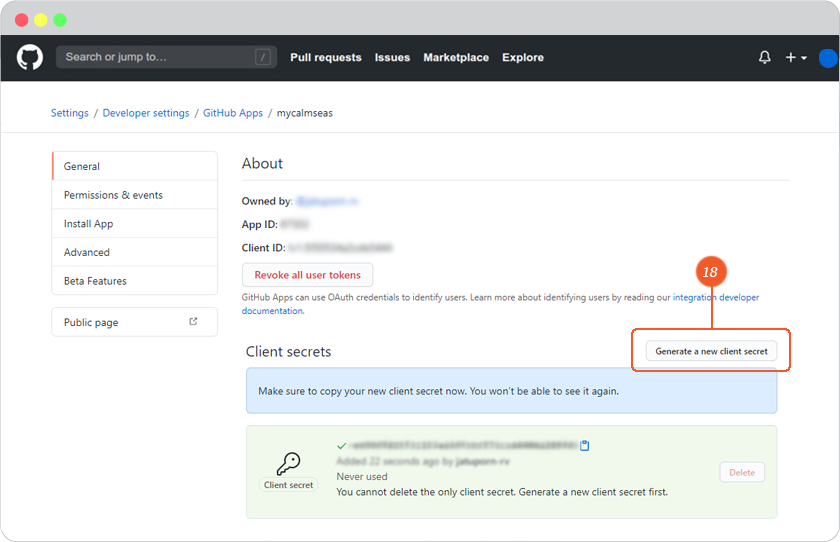Click Revoke all user tokens button

click(308, 275)
